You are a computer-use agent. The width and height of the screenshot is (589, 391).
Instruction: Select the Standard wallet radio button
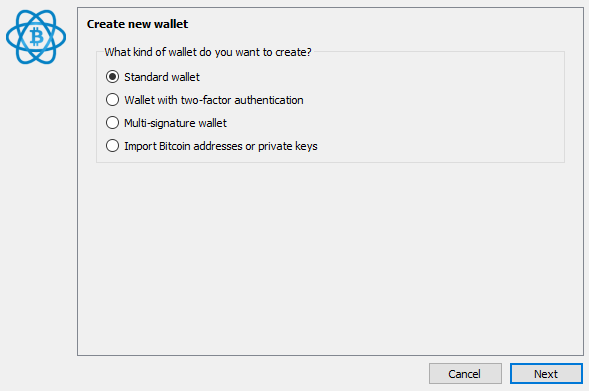point(112,77)
